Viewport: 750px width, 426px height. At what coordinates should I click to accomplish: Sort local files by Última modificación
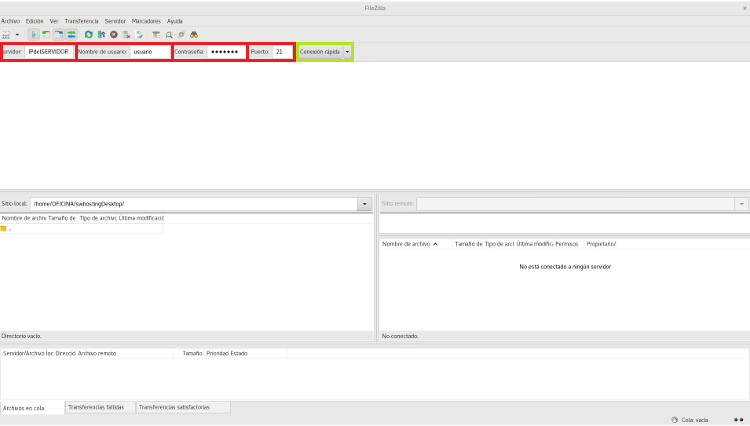click(141, 218)
